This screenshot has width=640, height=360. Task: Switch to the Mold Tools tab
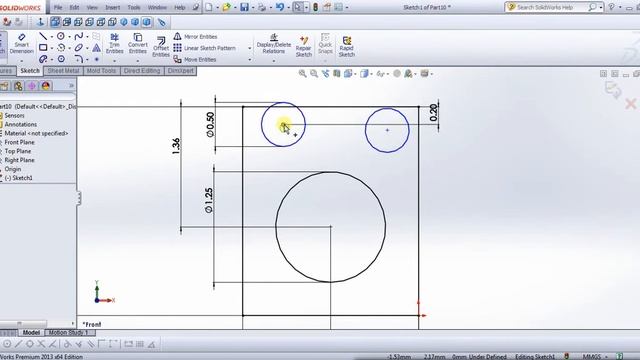101,71
